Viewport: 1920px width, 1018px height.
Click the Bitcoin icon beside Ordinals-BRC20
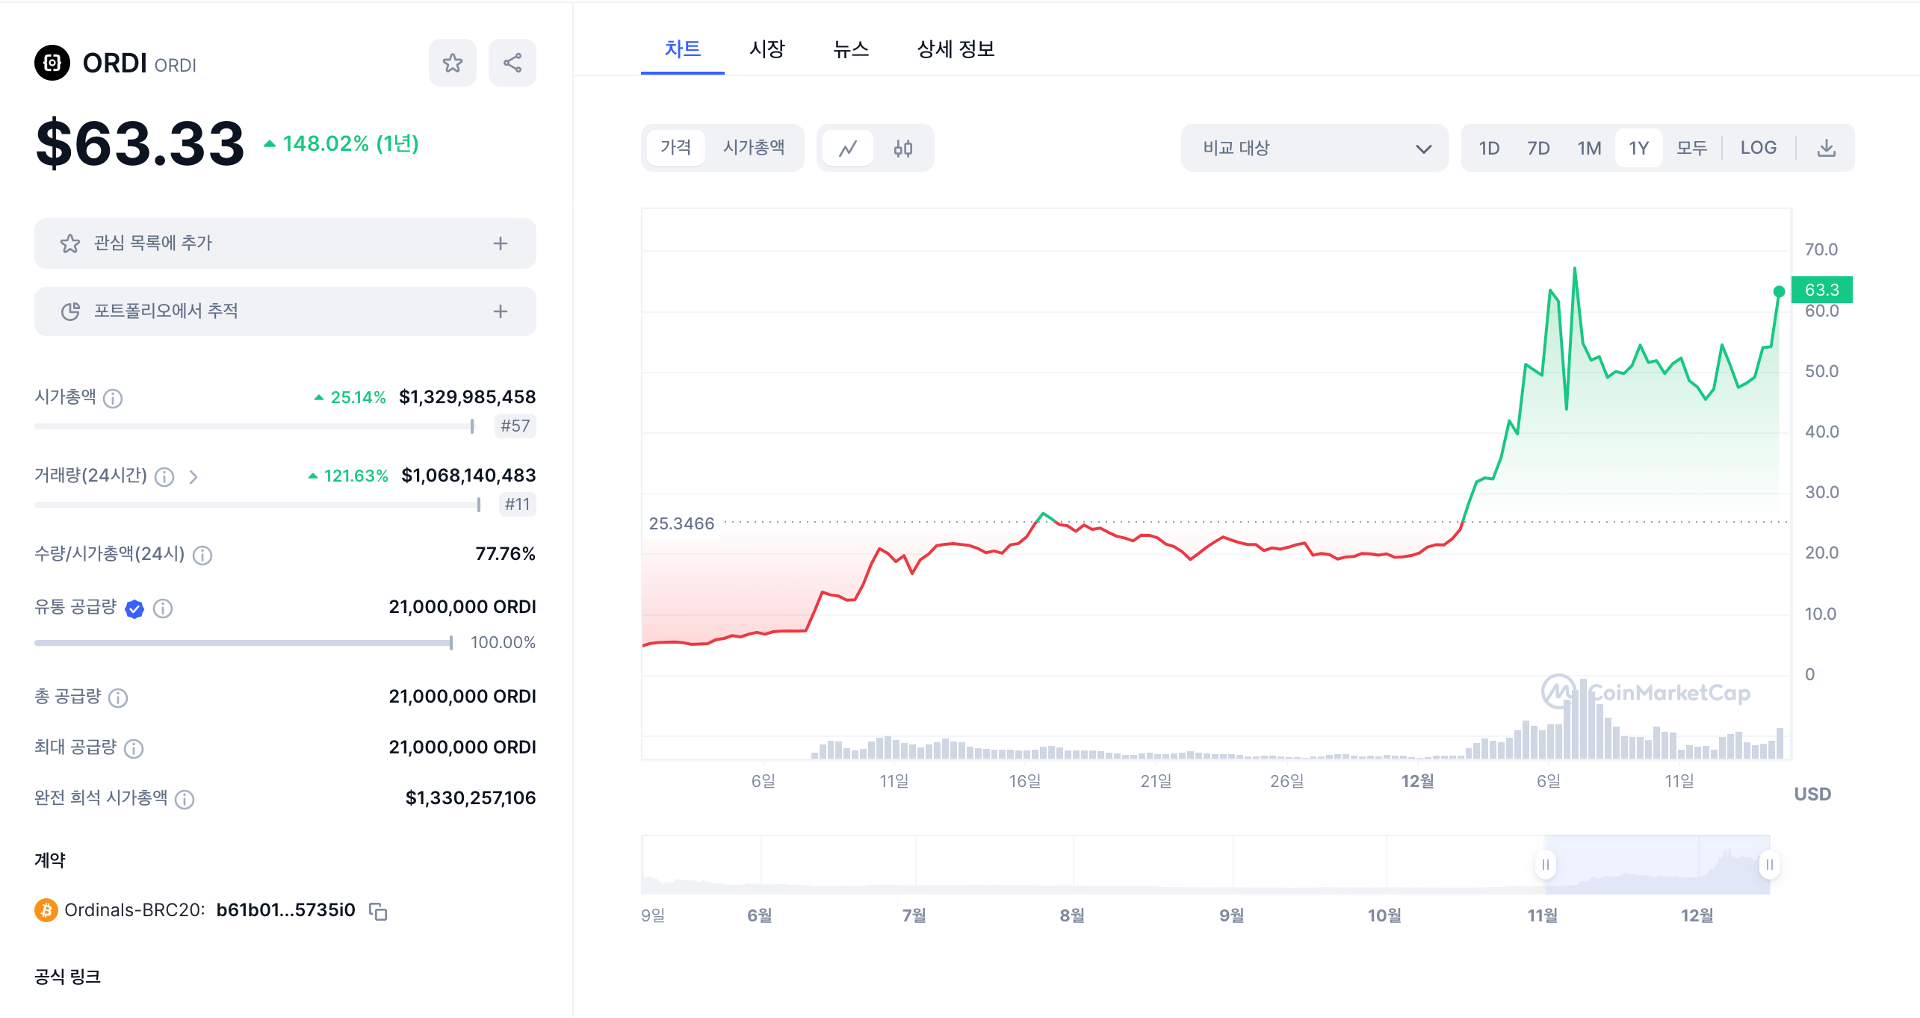[46, 910]
